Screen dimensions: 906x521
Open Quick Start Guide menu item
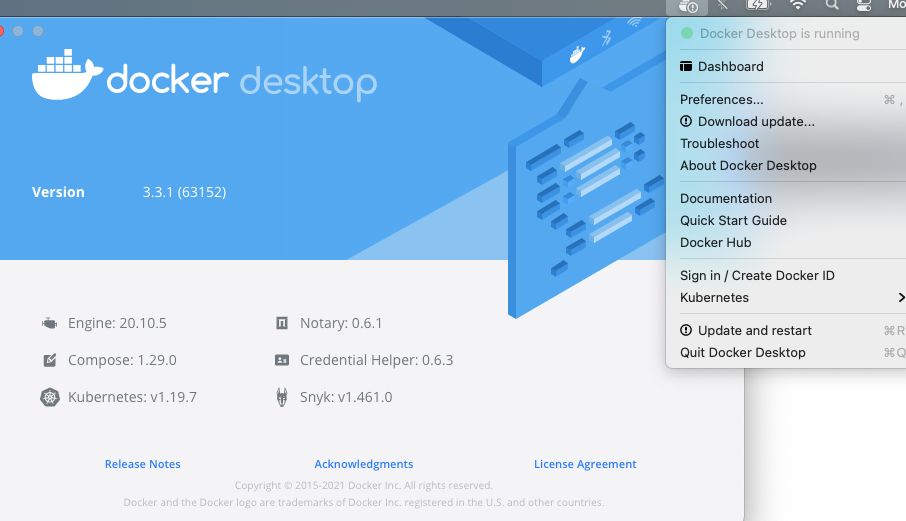pyautogui.click(x=733, y=220)
